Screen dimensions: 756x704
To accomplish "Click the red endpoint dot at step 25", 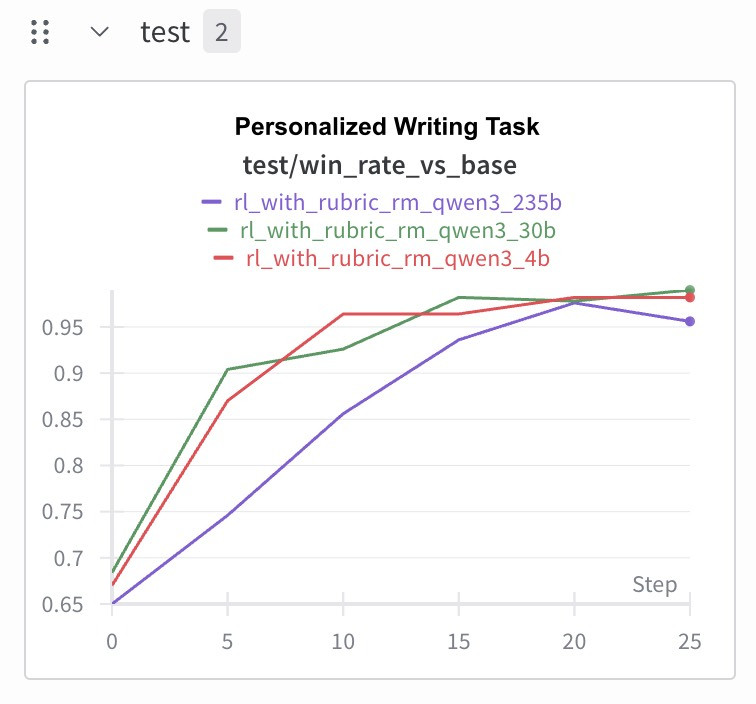I will coord(690,298).
